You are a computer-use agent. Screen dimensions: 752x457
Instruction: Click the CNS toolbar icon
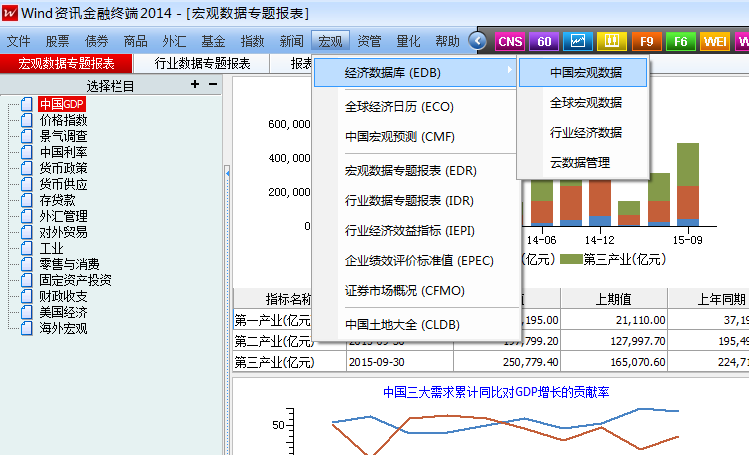tap(510, 41)
